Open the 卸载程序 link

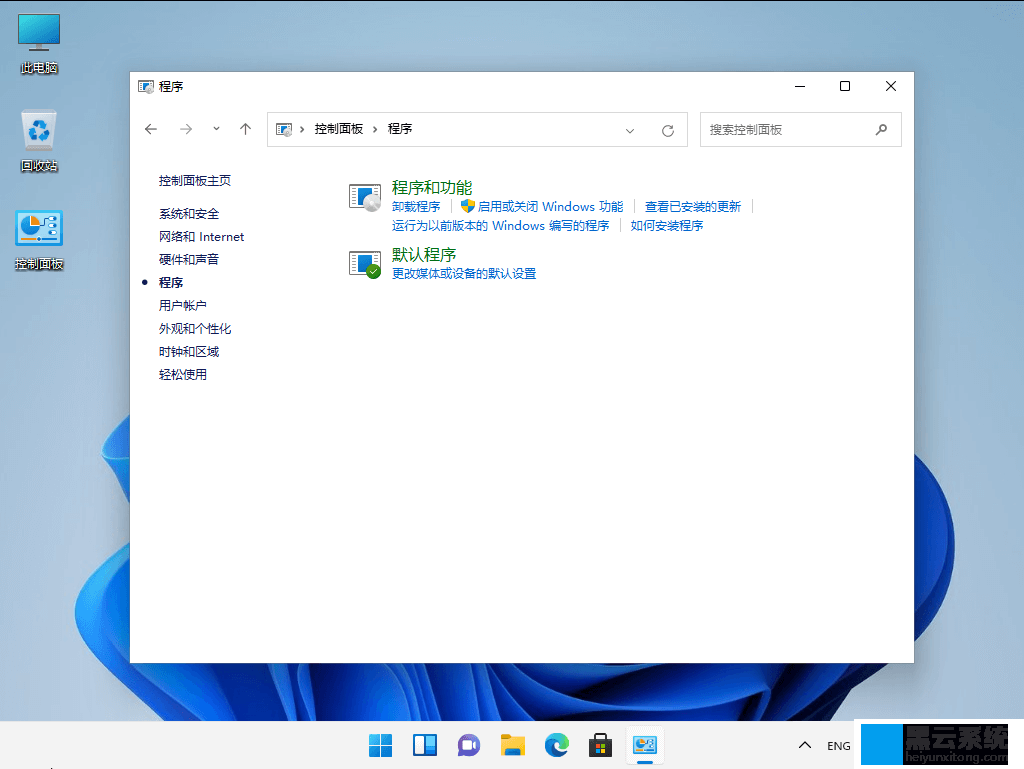click(x=416, y=206)
